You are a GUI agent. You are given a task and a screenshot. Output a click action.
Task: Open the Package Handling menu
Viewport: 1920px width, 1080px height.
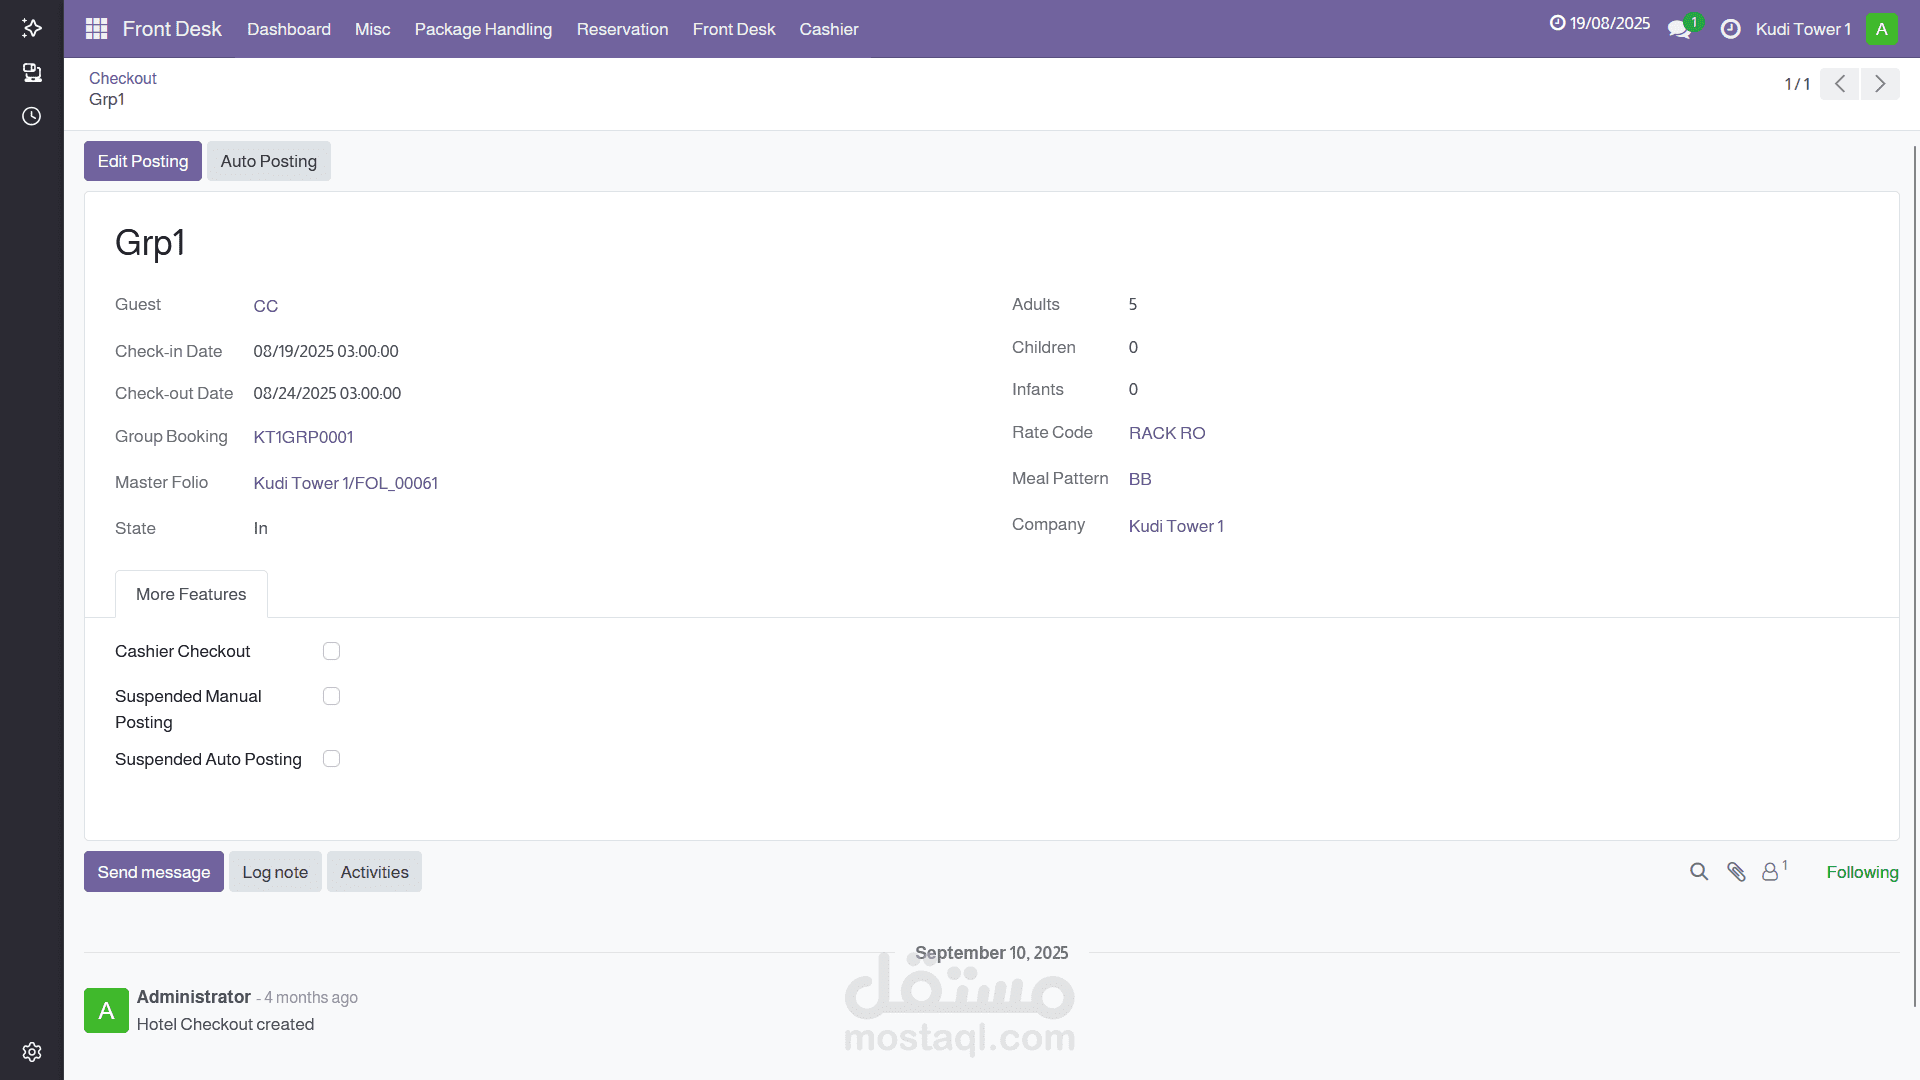click(483, 29)
